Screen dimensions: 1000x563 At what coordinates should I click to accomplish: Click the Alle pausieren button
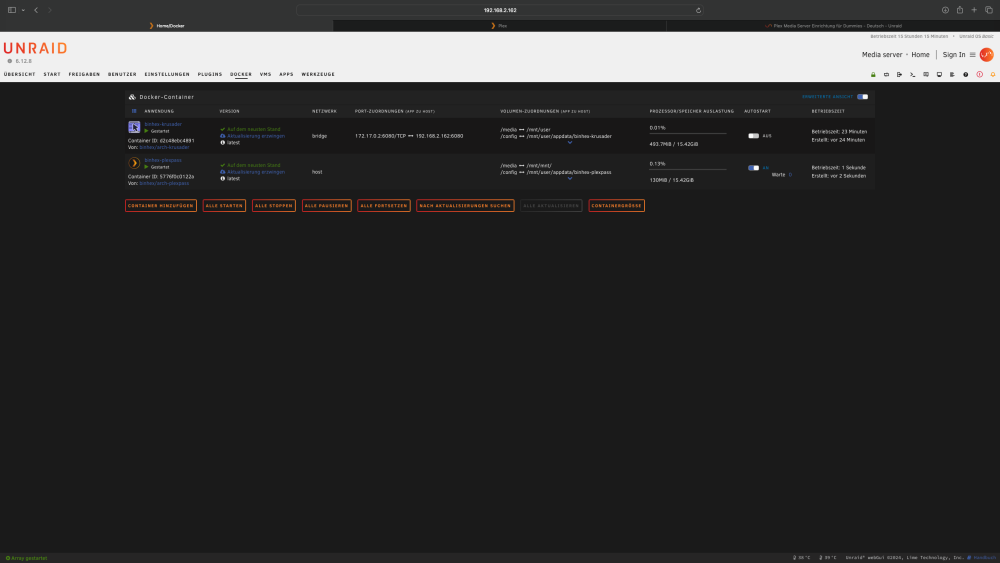tap(327, 206)
